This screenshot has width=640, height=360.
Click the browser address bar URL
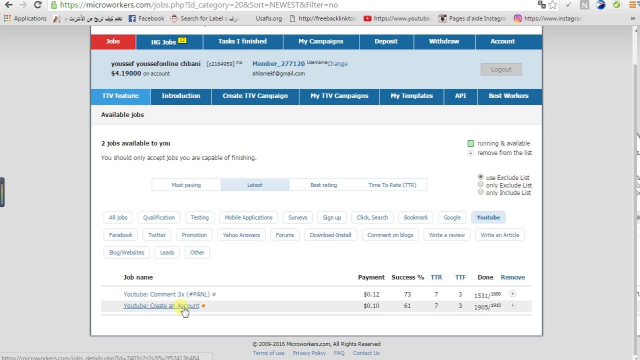click(199, 5)
